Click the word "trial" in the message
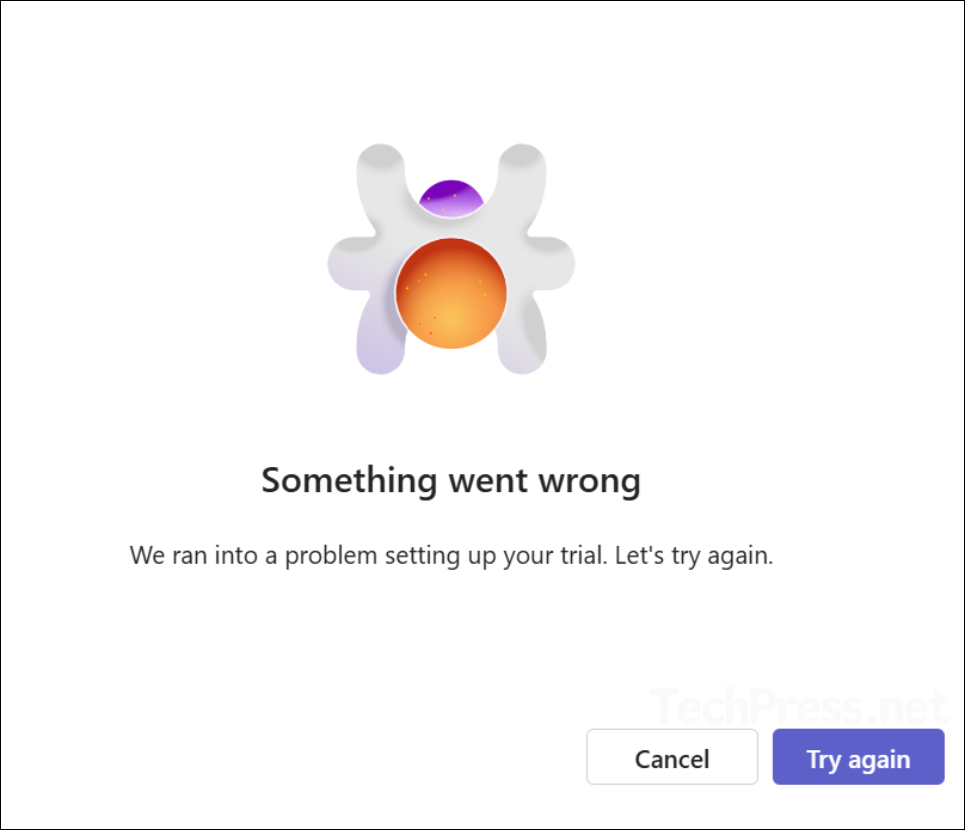 pos(578,556)
